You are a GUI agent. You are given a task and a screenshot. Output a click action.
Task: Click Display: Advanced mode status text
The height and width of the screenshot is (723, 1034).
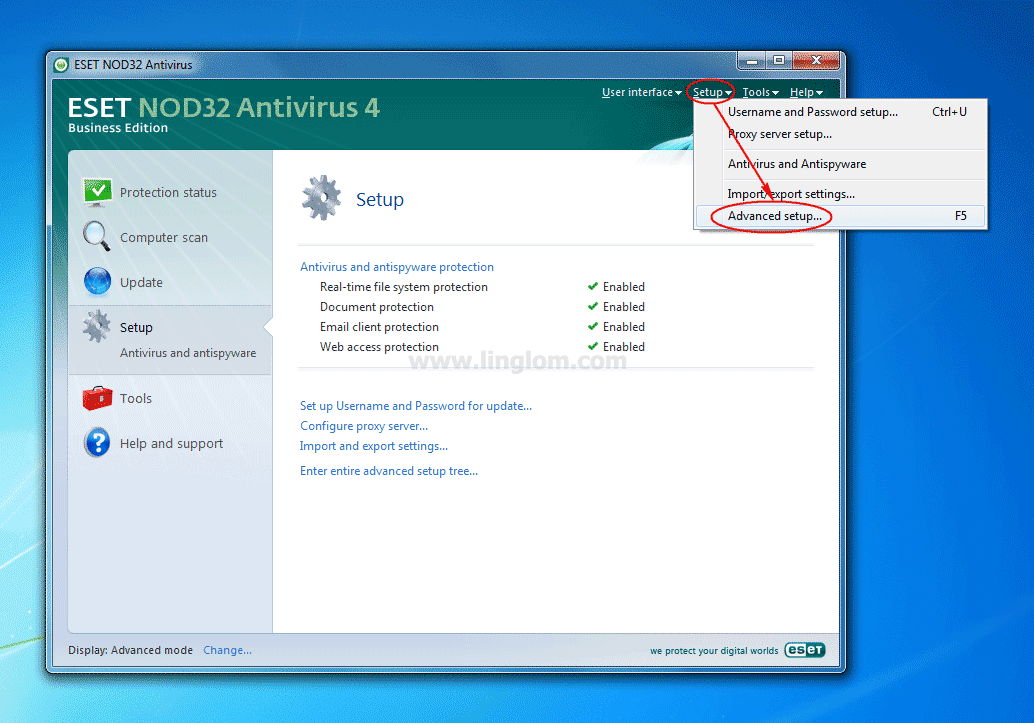pos(131,650)
